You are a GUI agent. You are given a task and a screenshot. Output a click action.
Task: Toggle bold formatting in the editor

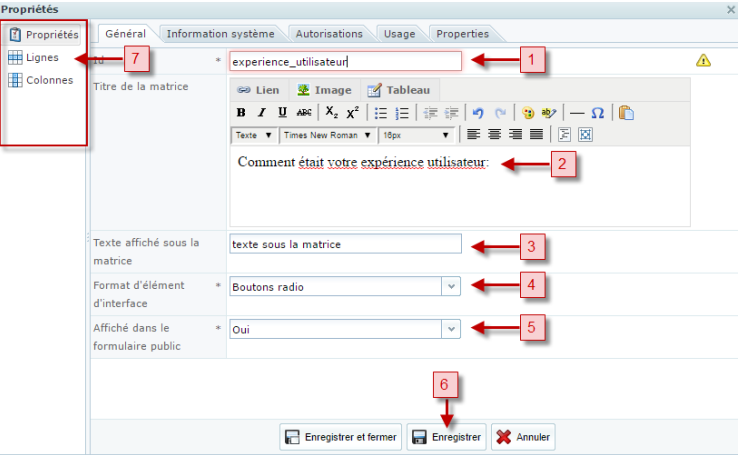(241, 112)
